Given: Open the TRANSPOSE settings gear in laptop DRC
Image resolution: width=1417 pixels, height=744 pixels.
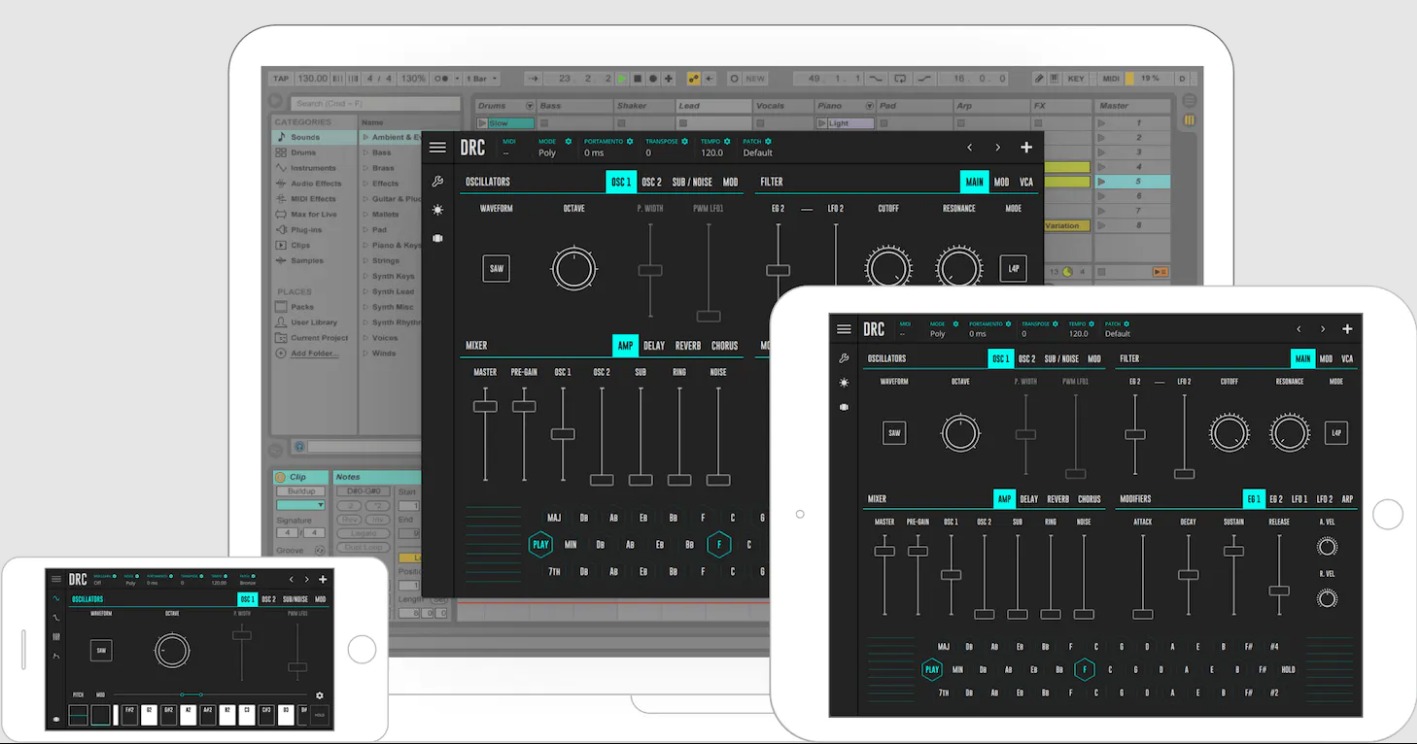Looking at the screenshot, I should (684, 141).
